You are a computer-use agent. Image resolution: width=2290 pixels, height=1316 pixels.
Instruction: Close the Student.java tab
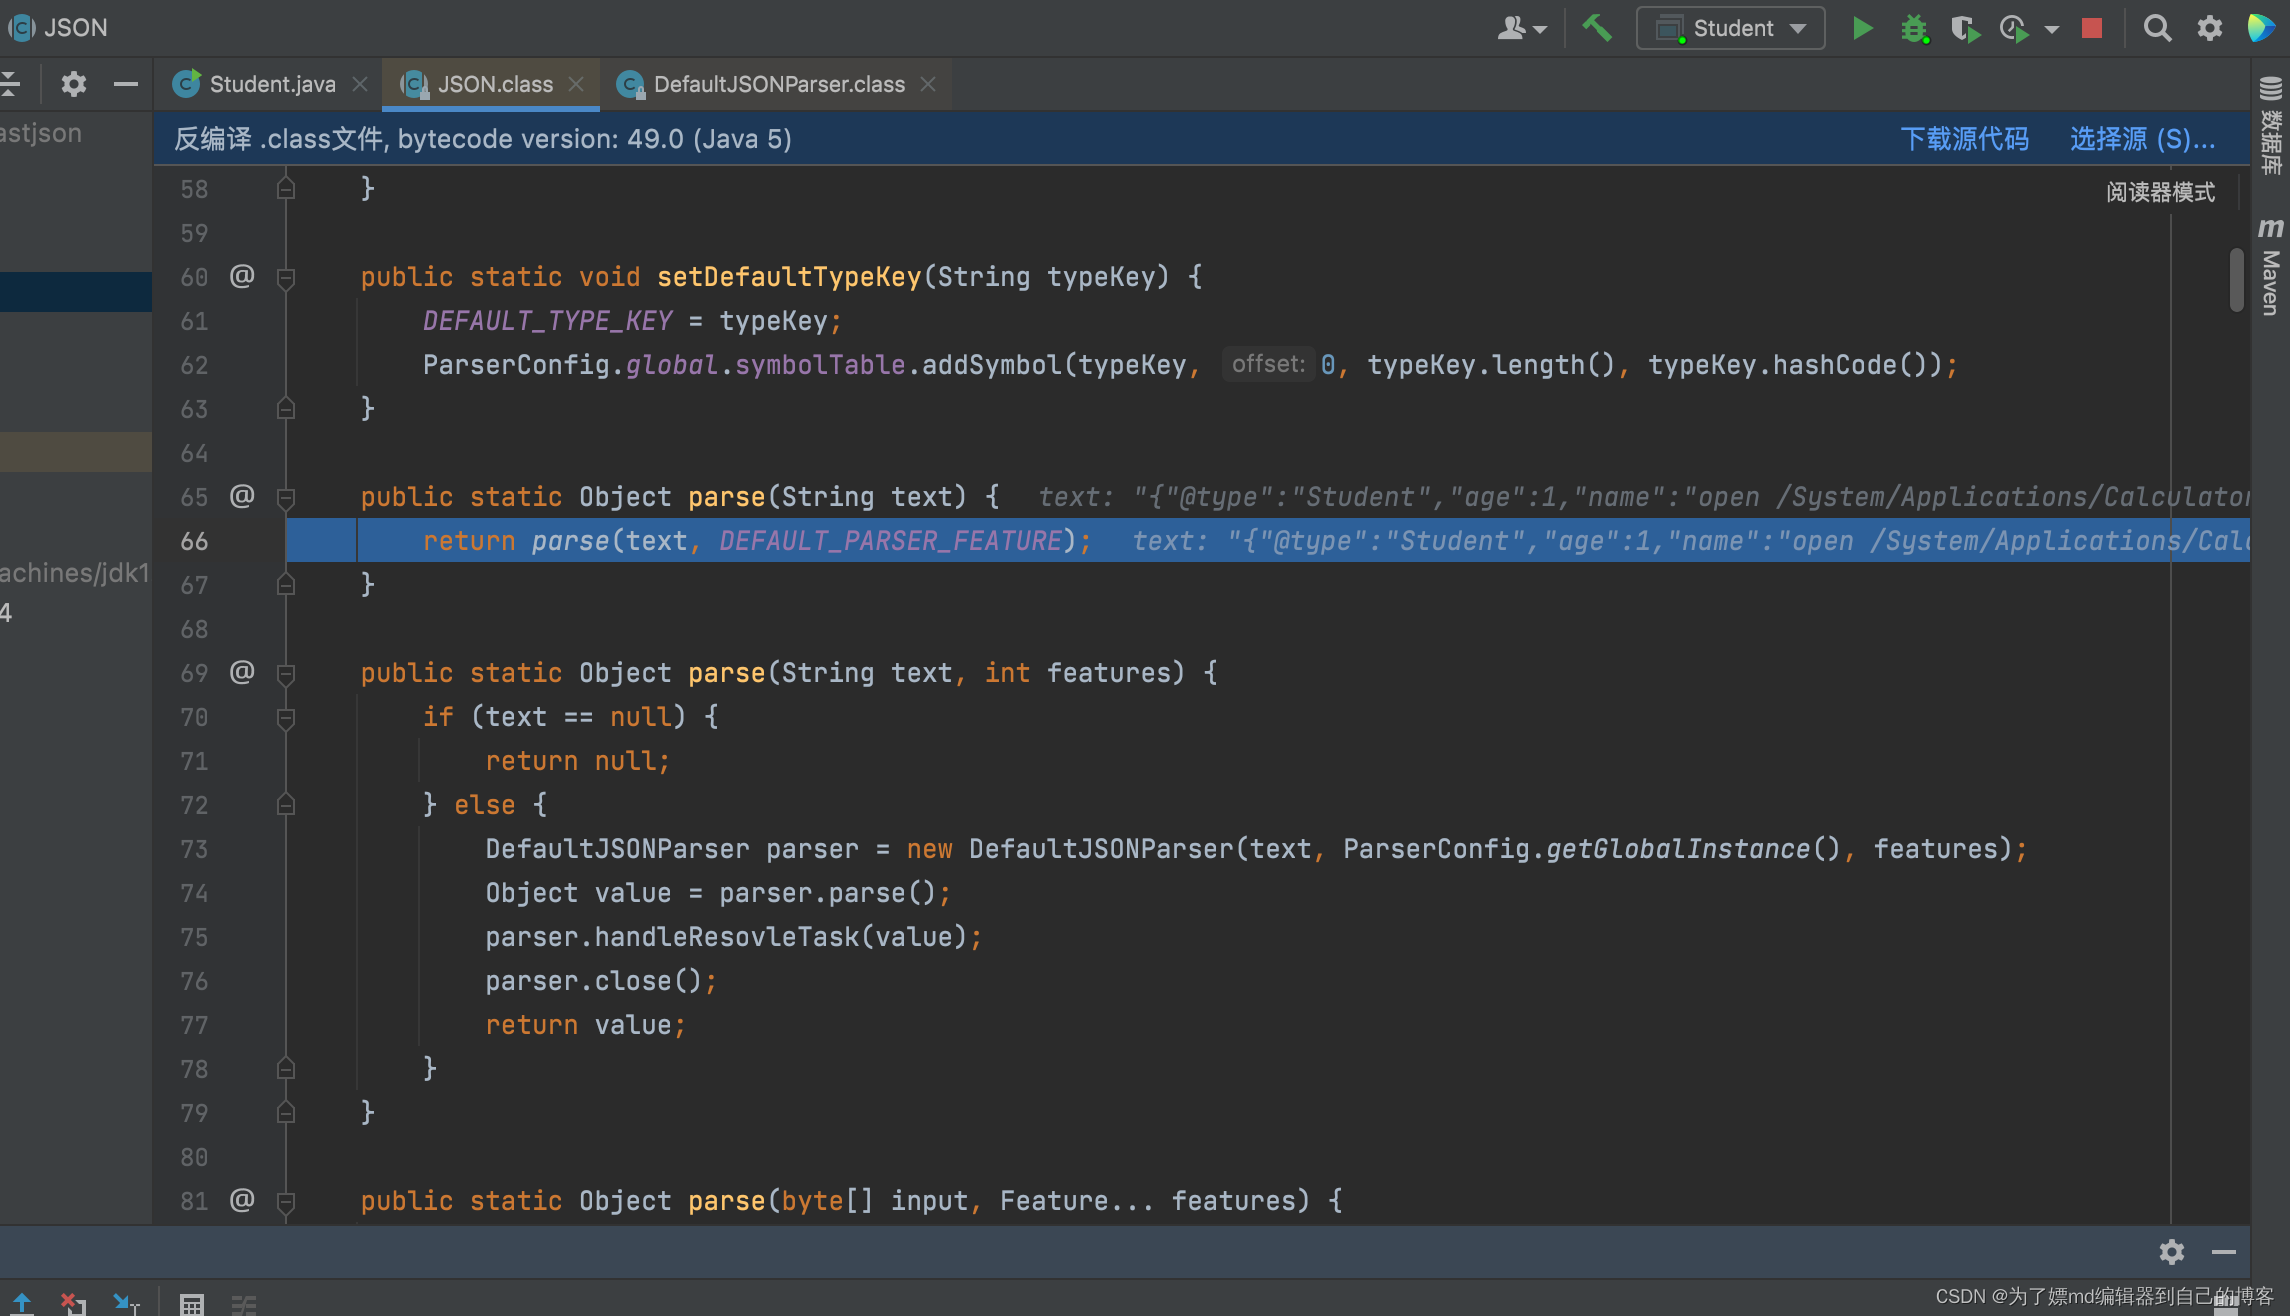360,84
